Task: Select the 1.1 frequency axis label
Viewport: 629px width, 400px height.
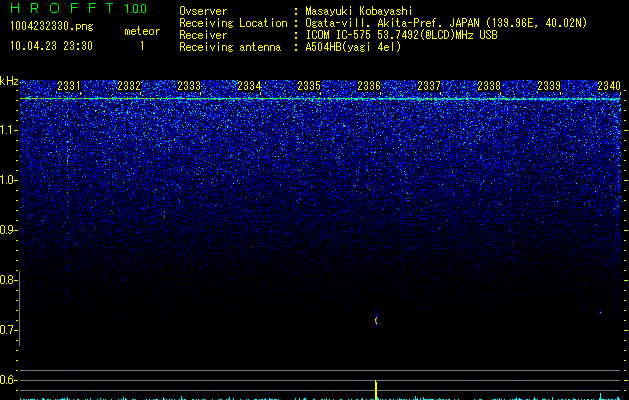Action: point(8,130)
